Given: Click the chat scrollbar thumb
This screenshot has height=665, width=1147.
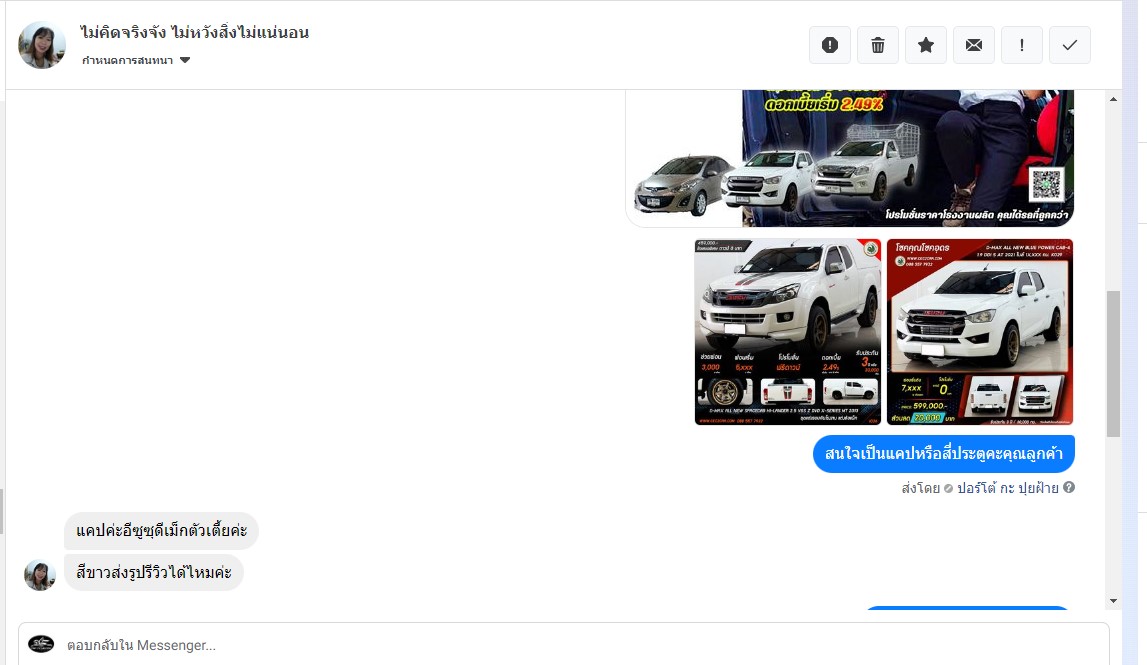Looking at the screenshot, I should tap(1113, 364).
